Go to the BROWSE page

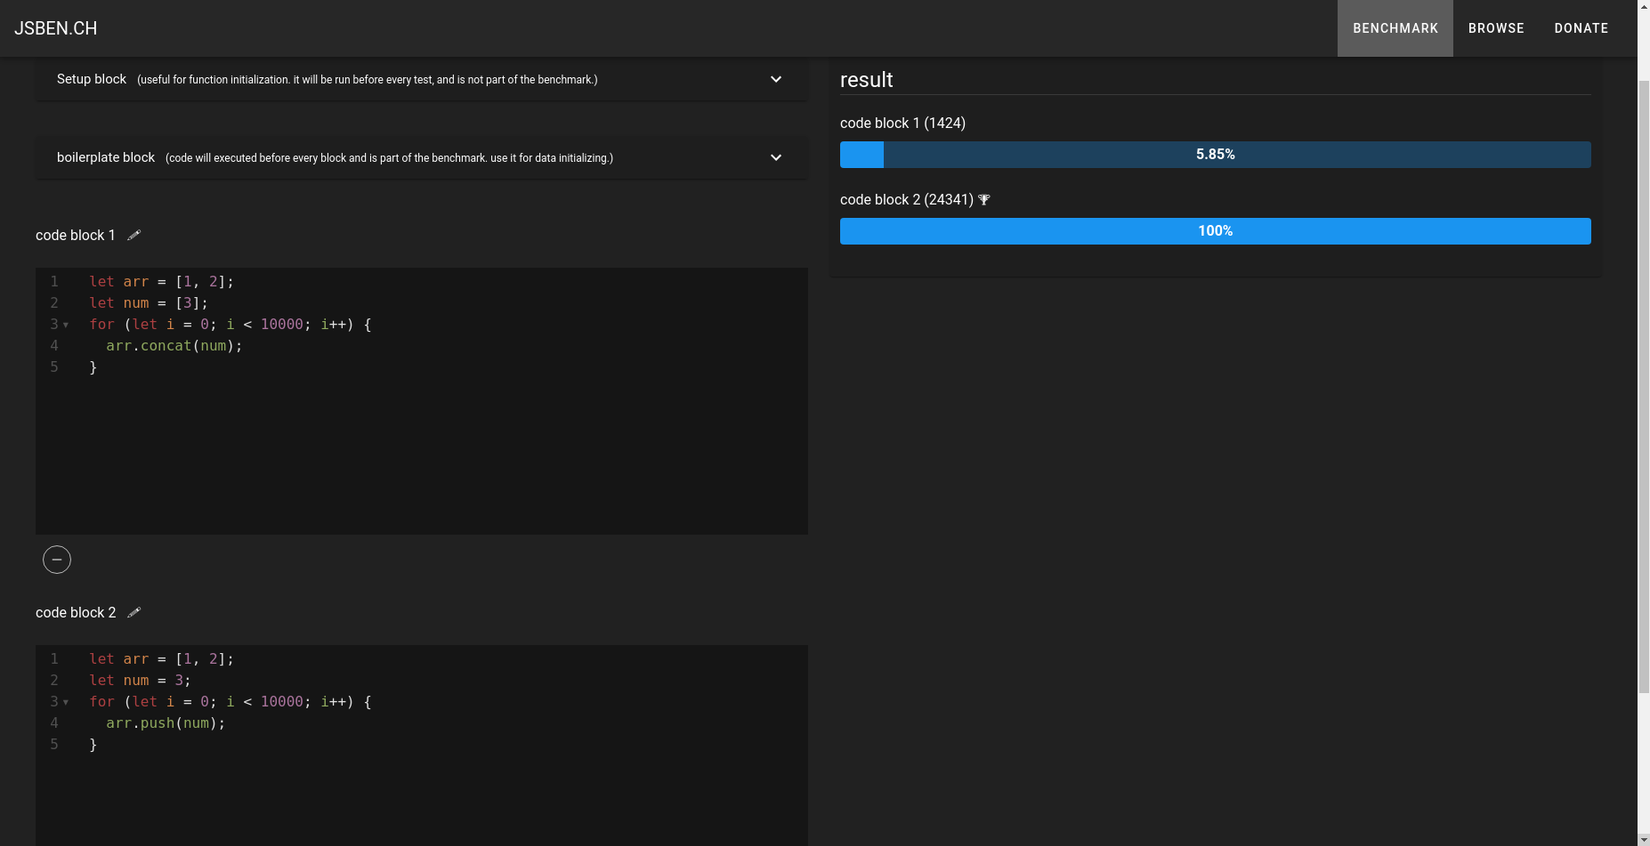pyautogui.click(x=1496, y=28)
